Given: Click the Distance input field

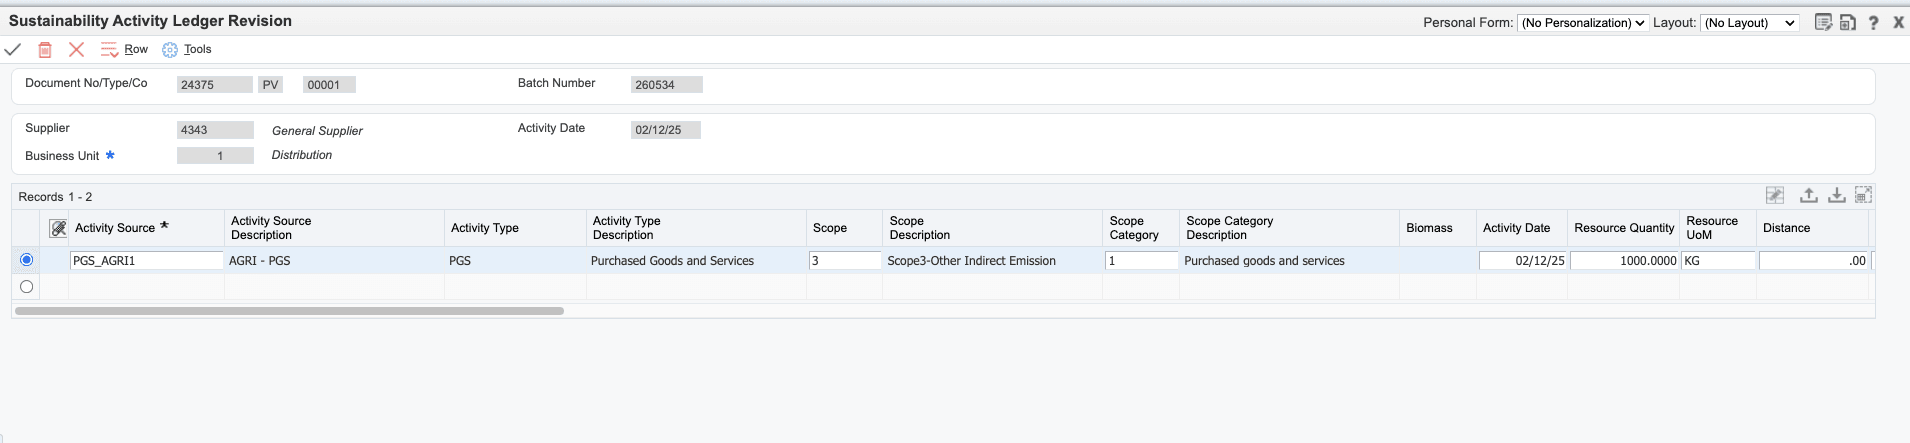Looking at the screenshot, I should click(1813, 260).
